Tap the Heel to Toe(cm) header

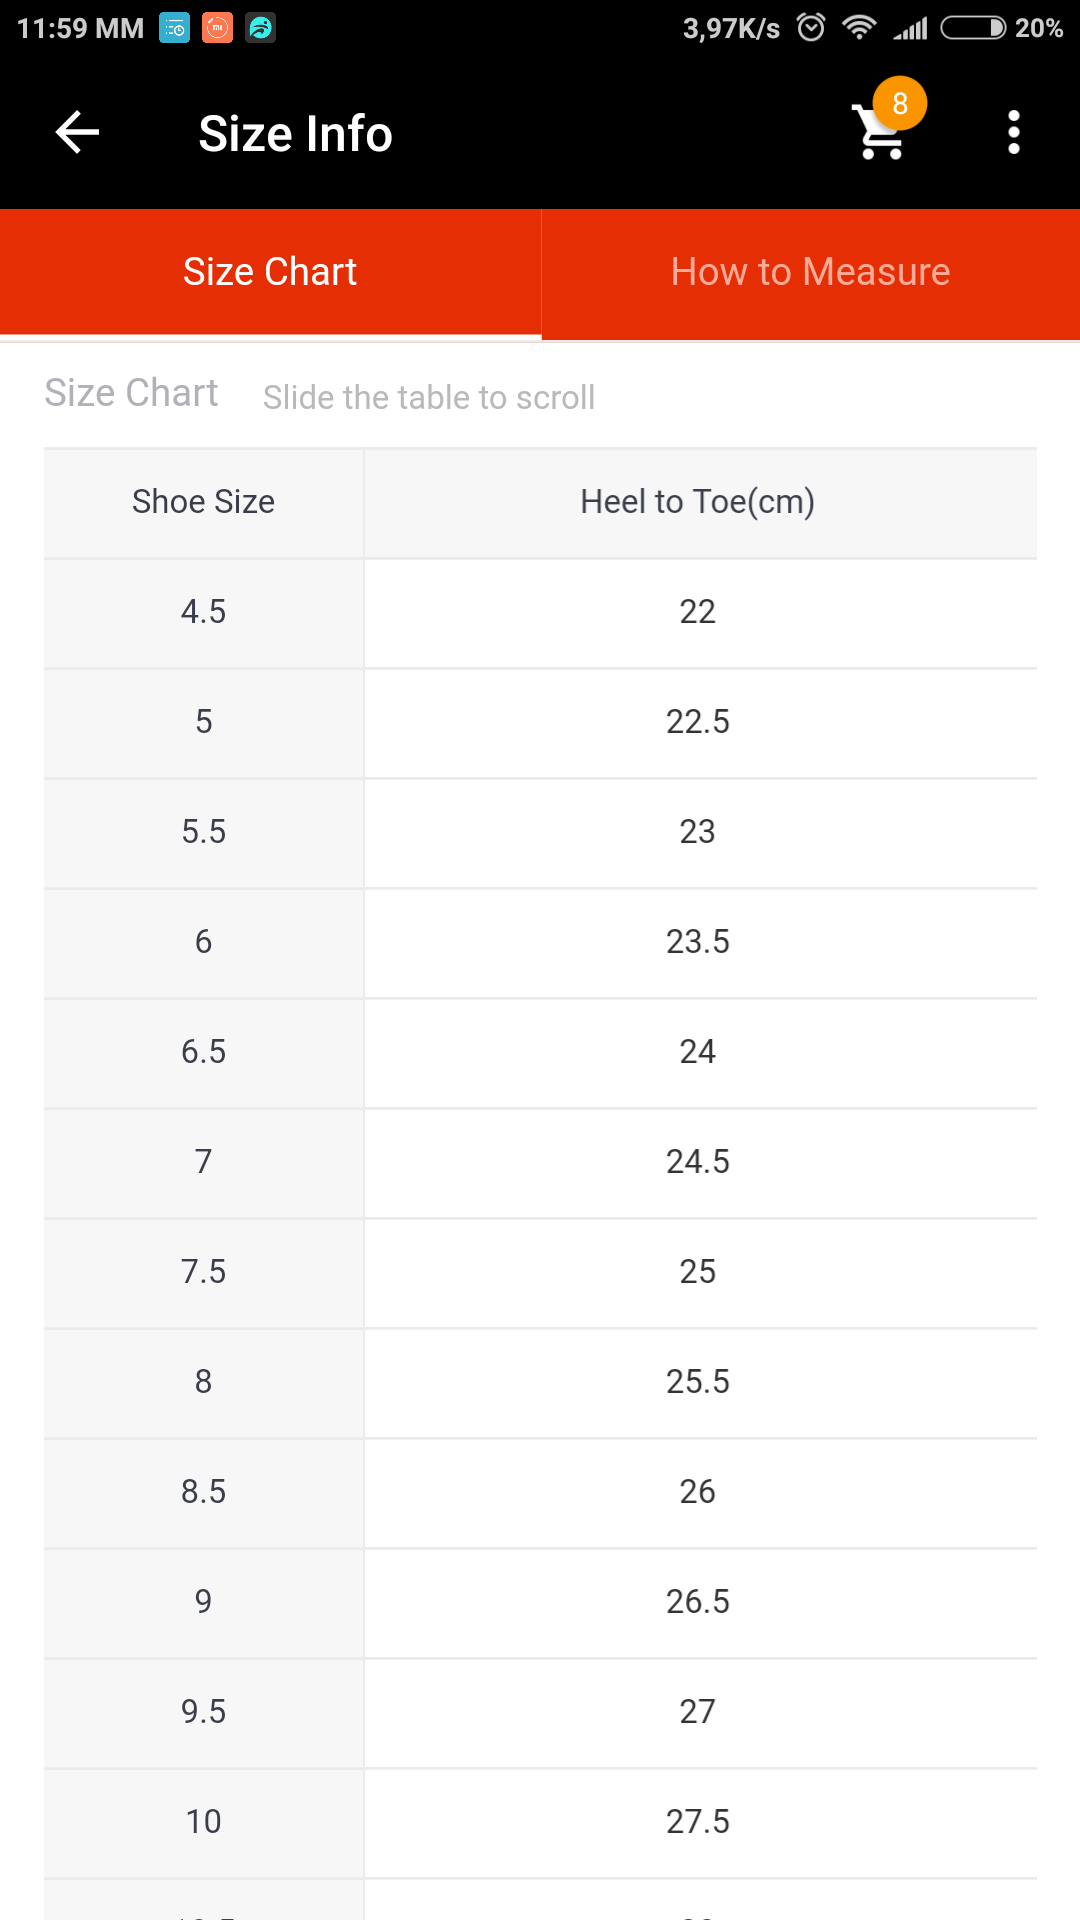(698, 502)
